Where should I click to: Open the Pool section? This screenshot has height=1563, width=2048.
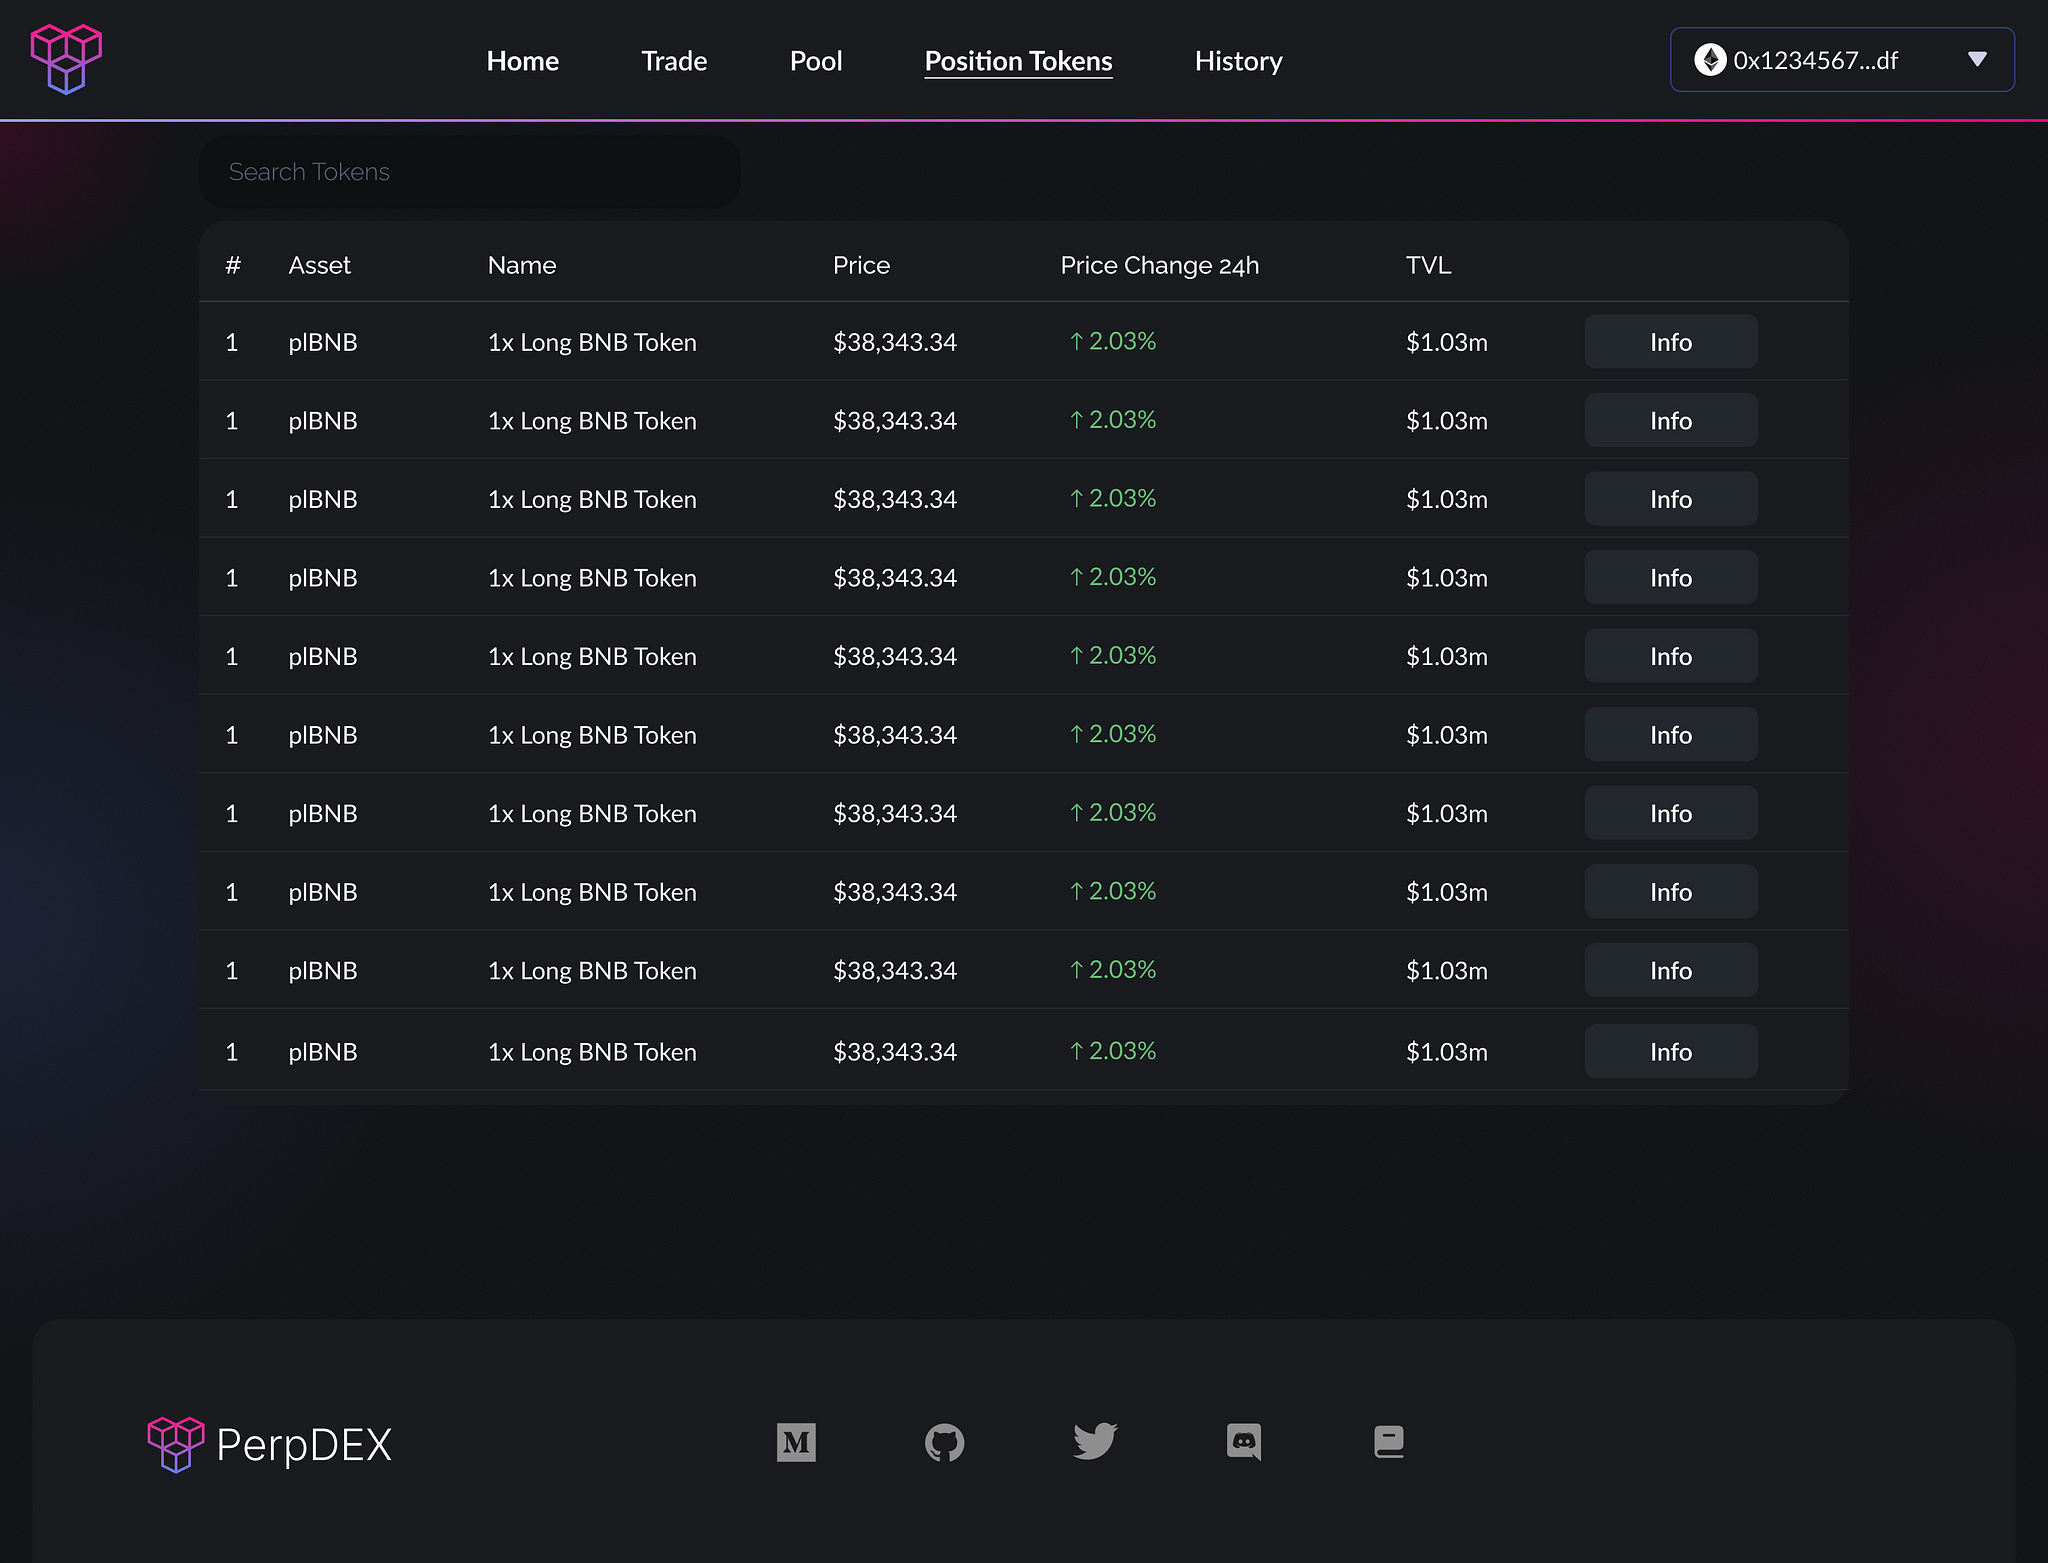pyautogui.click(x=816, y=61)
